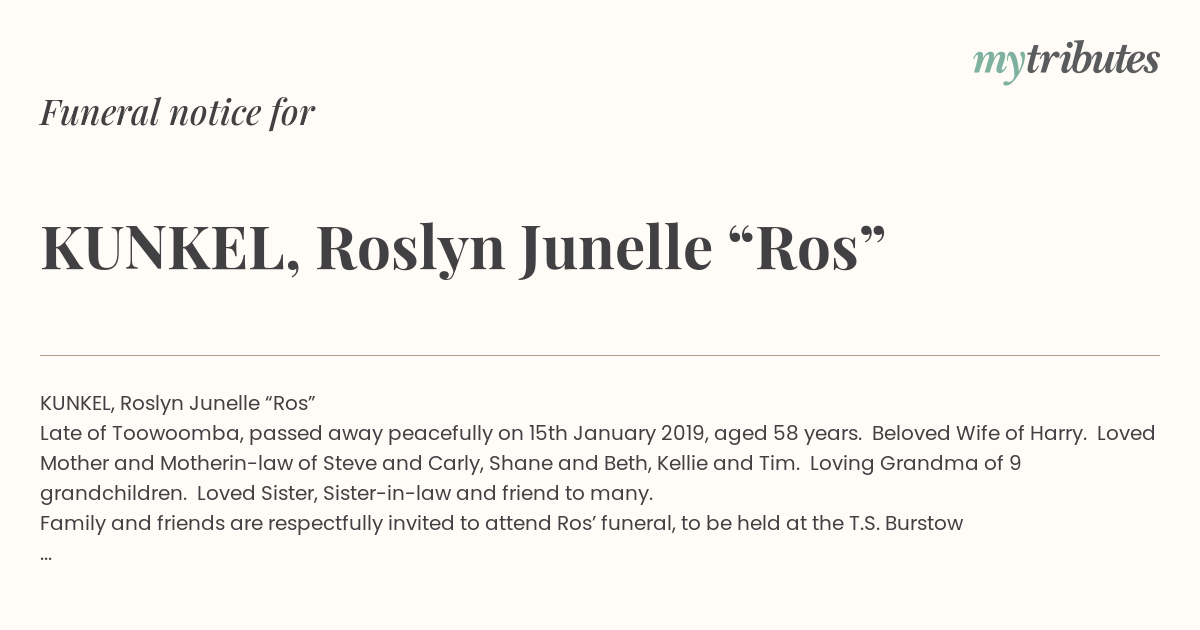Click 'Junelle' in the large heading

615,249
